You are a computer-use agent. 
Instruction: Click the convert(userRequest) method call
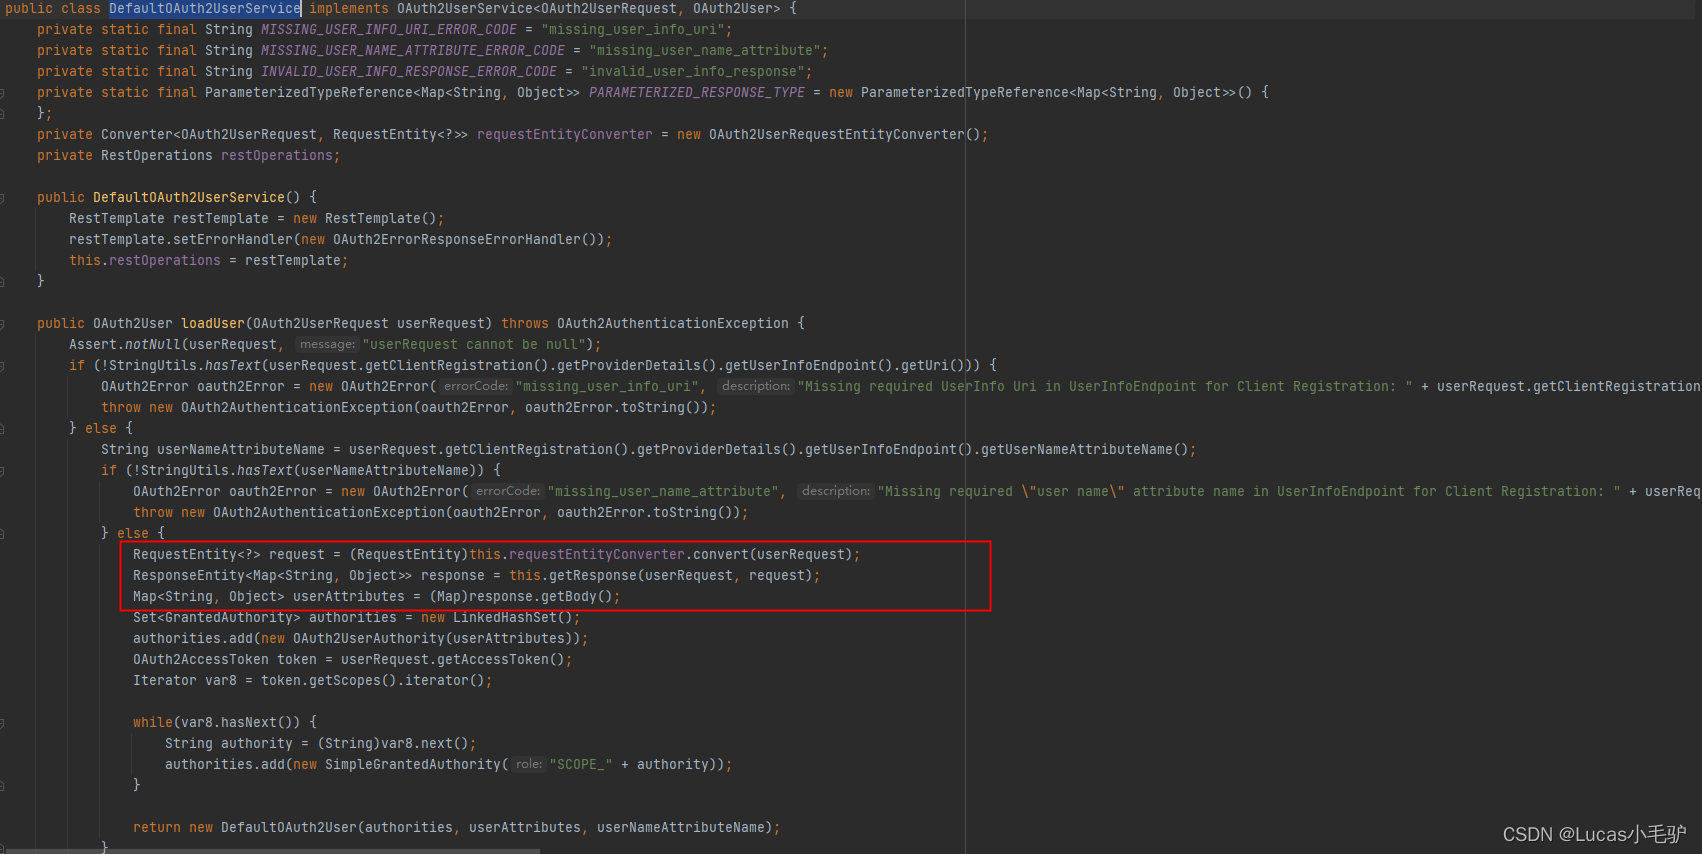773,554
